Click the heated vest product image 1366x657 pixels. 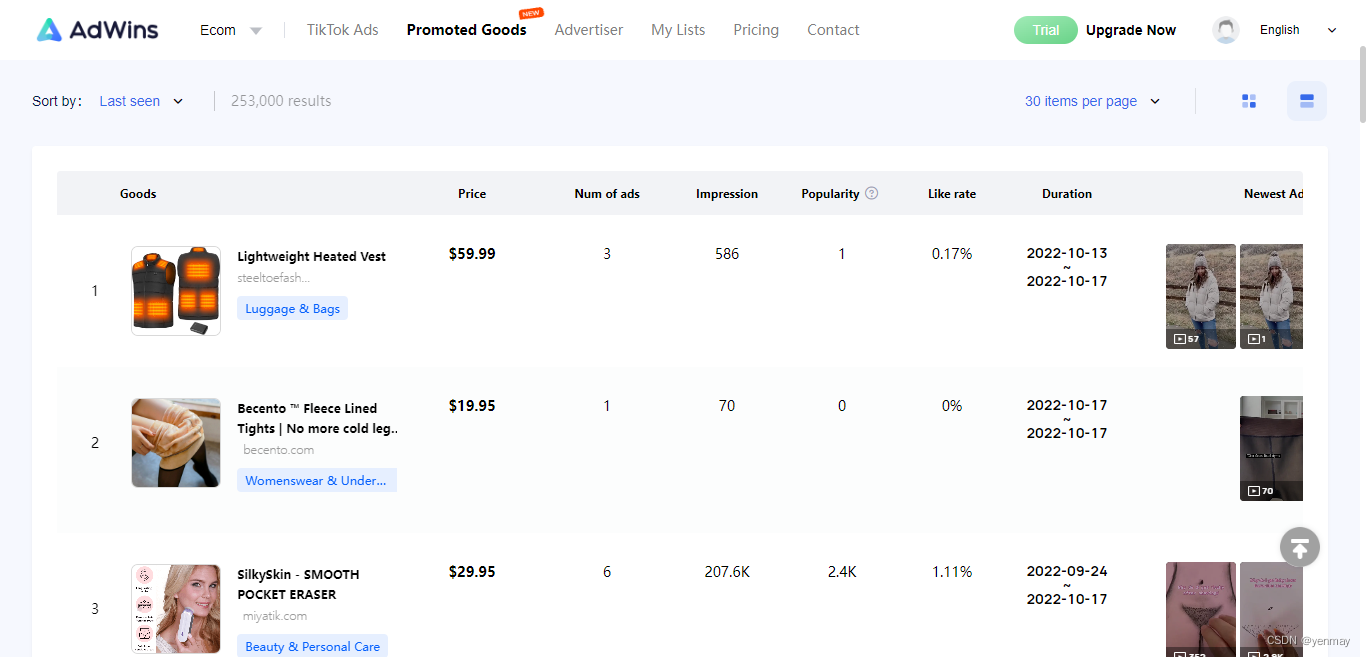(x=176, y=291)
